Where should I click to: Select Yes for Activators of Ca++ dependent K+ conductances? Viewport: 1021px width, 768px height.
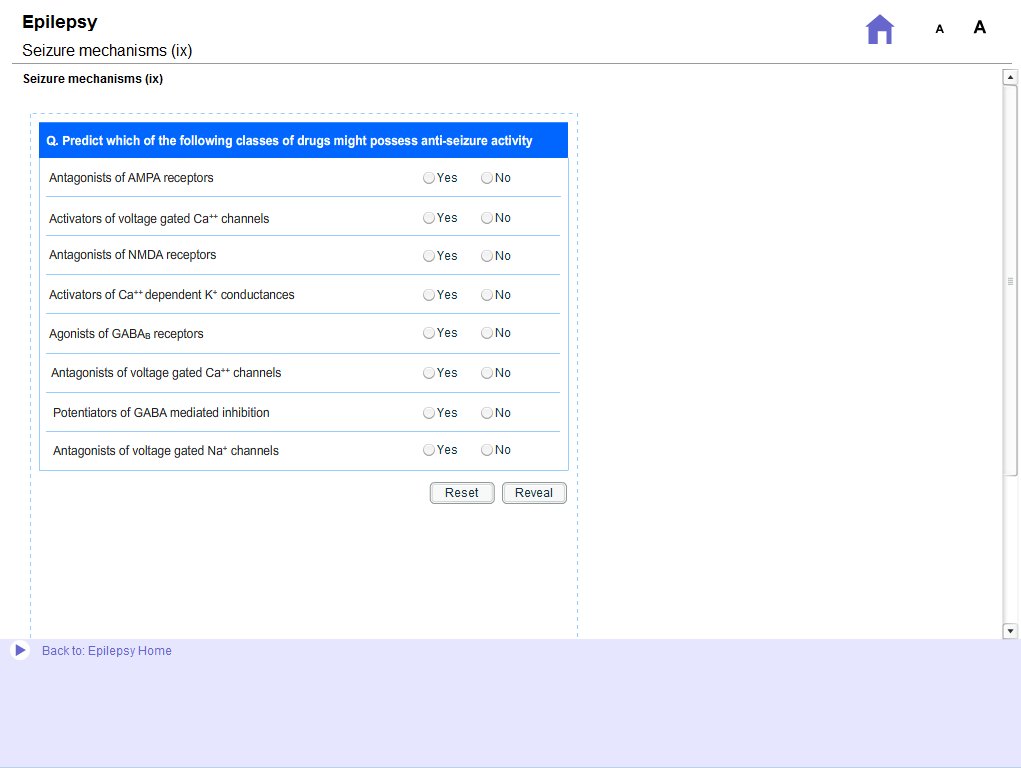(x=428, y=294)
